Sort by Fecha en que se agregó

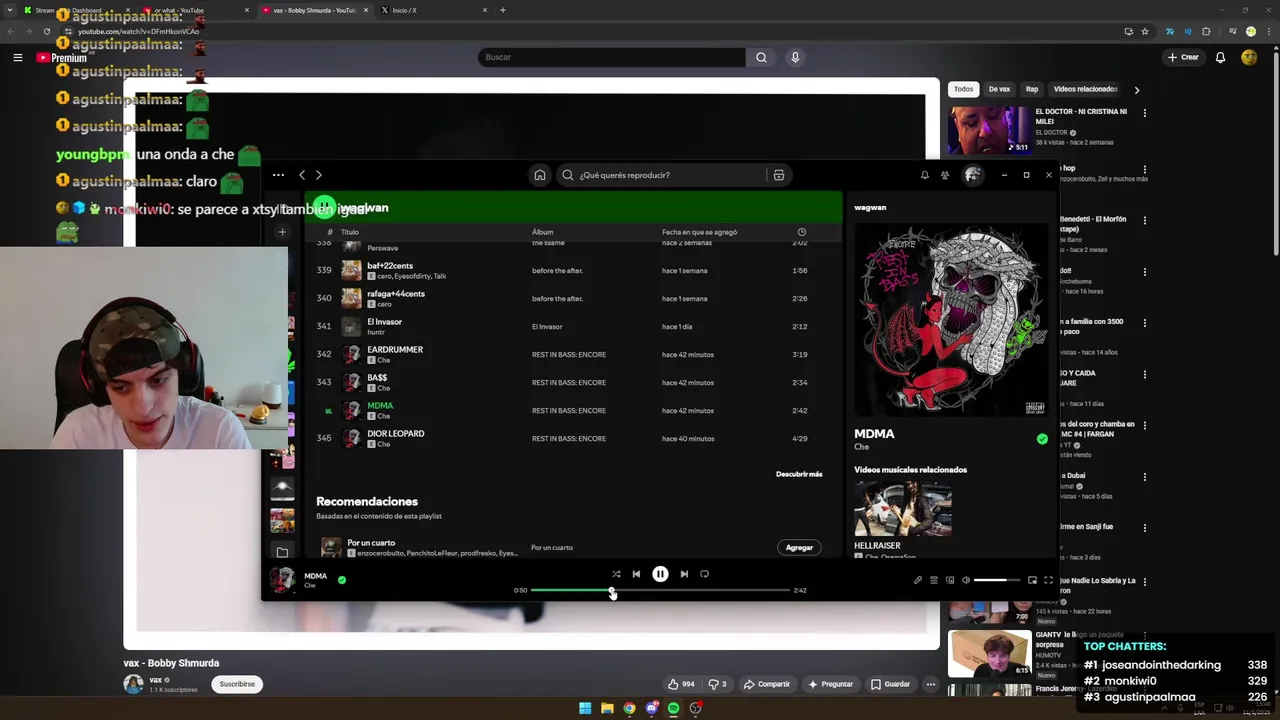click(699, 232)
